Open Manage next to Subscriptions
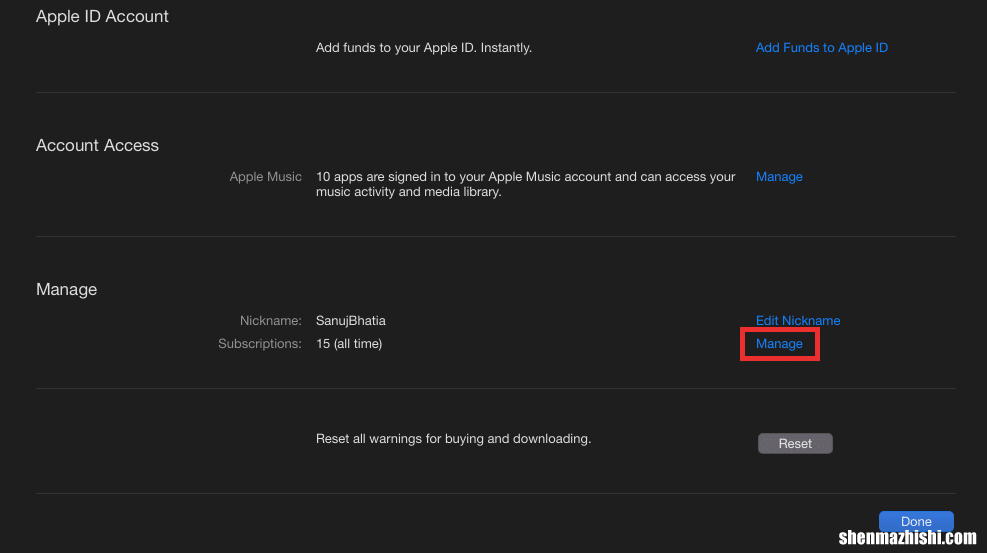Screen dimensions: 987x553 click(779, 344)
